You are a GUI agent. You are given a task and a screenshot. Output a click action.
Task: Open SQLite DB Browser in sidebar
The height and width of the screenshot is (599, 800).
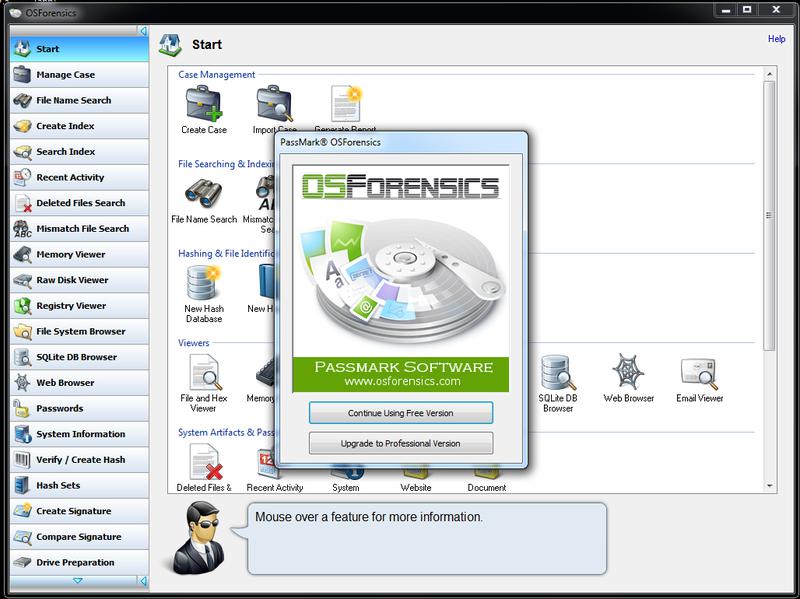(80, 357)
